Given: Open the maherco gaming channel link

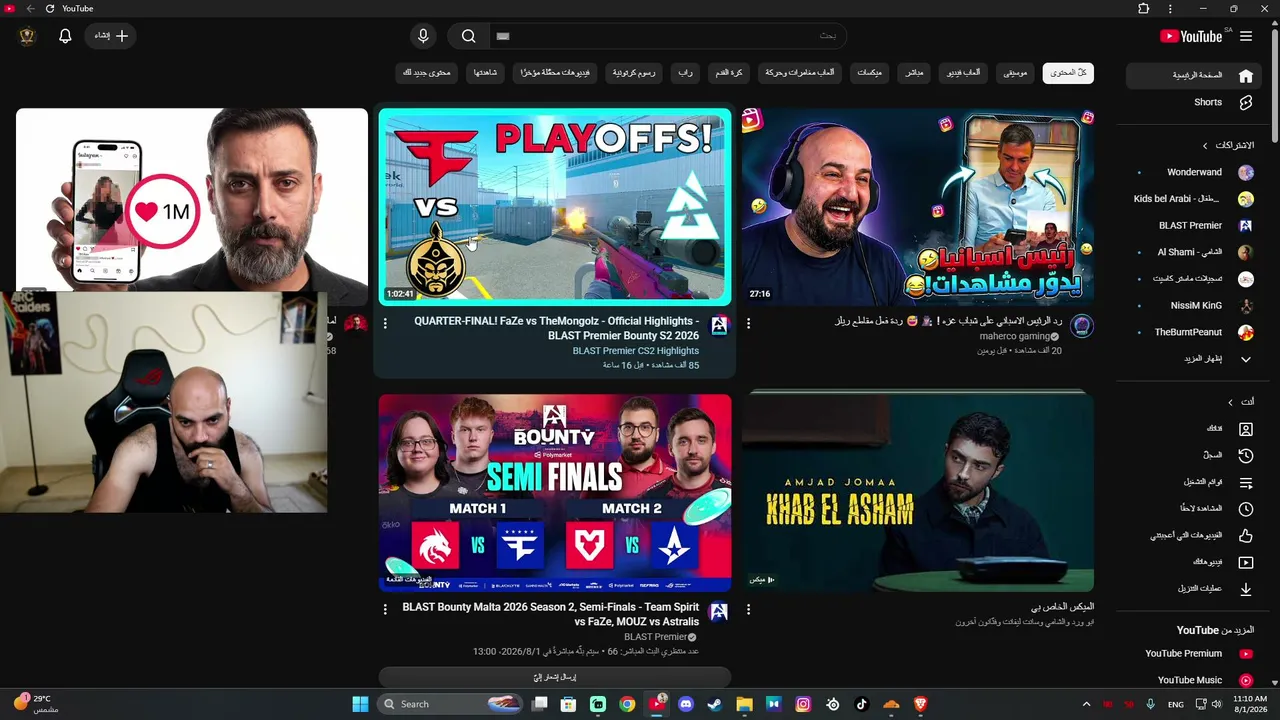Looking at the screenshot, I should coord(1016,337).
